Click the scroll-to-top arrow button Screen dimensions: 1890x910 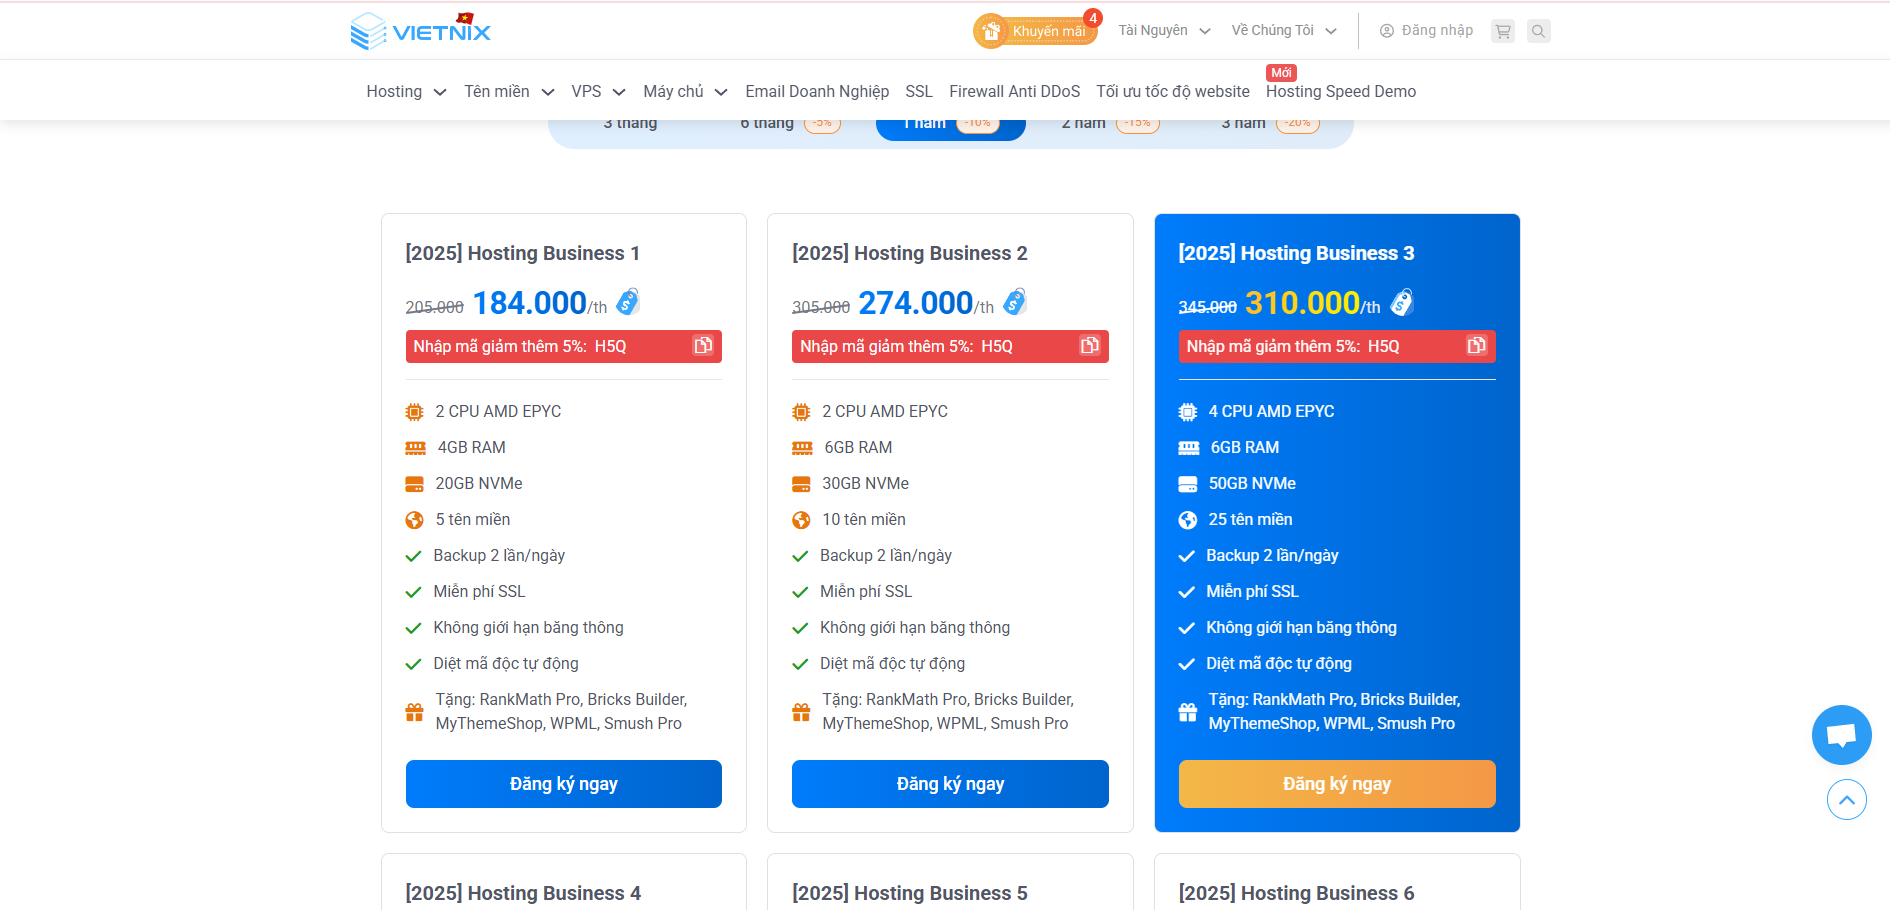pyautogui.click(x=1846, y=800)
